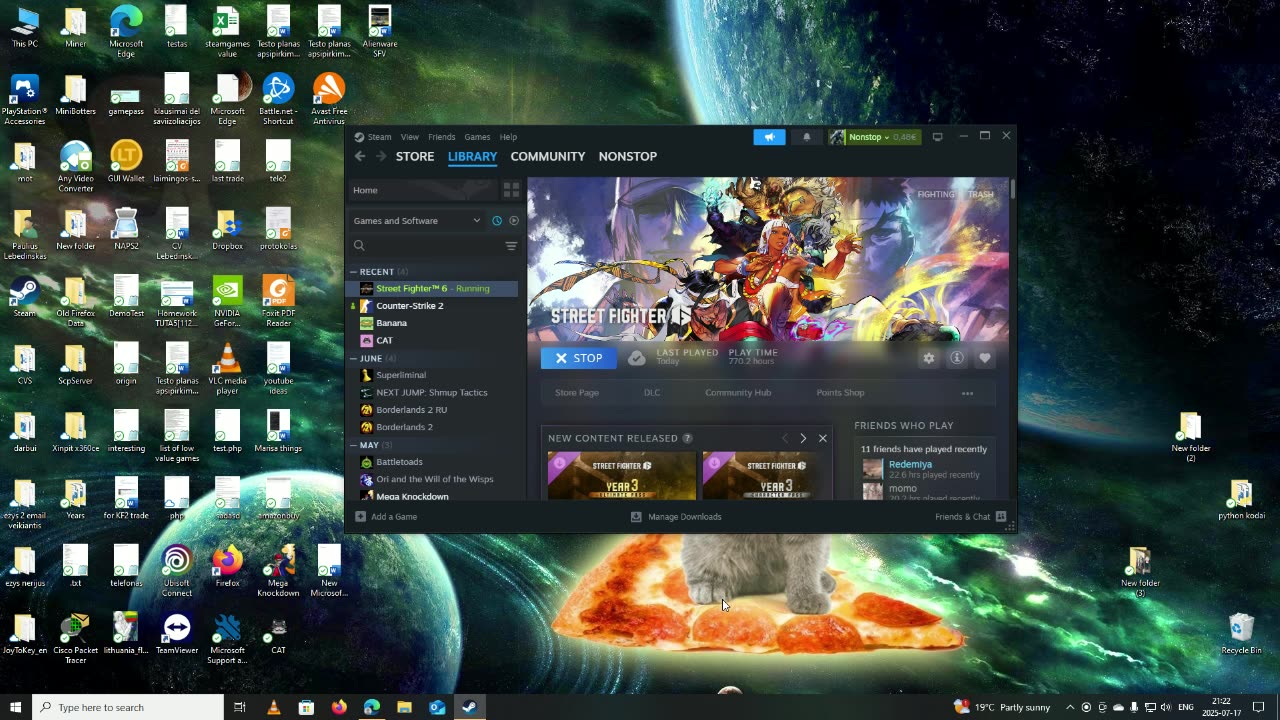This screenshot has width=1280, height=720.
Task: Show previous new content item
Action: pyautogui.click(x=785, y=438)
